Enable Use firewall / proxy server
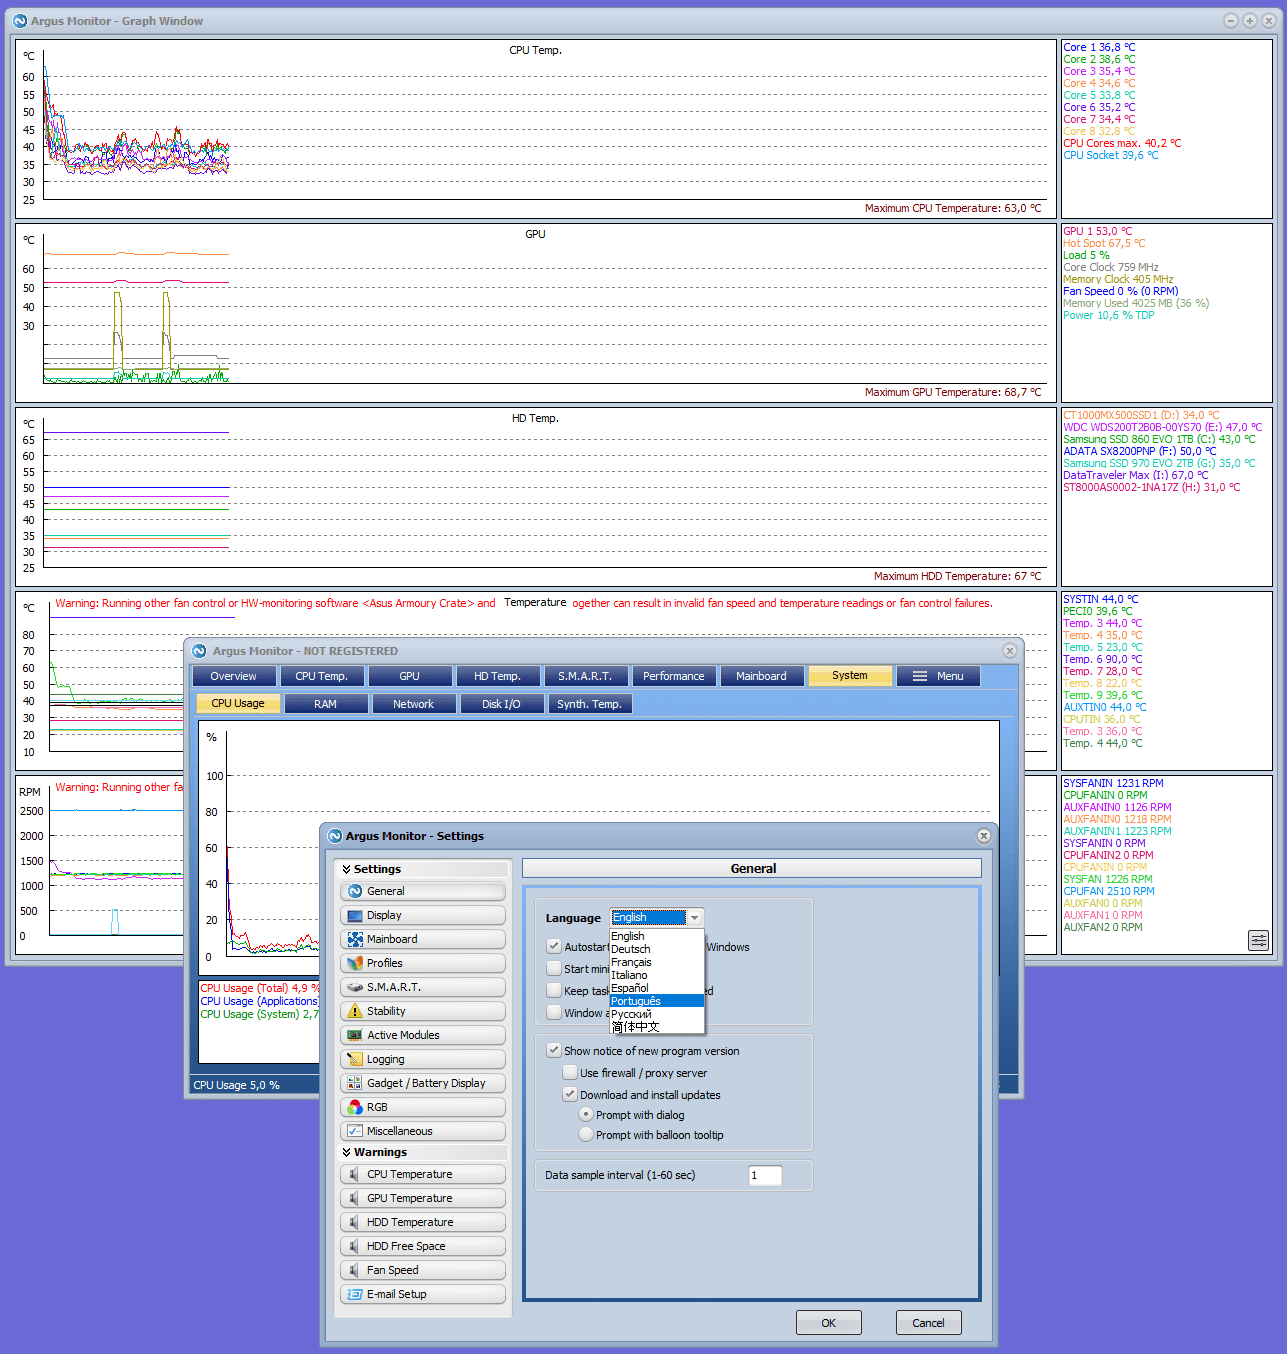The image size is (1287, 1354). 570,1073
